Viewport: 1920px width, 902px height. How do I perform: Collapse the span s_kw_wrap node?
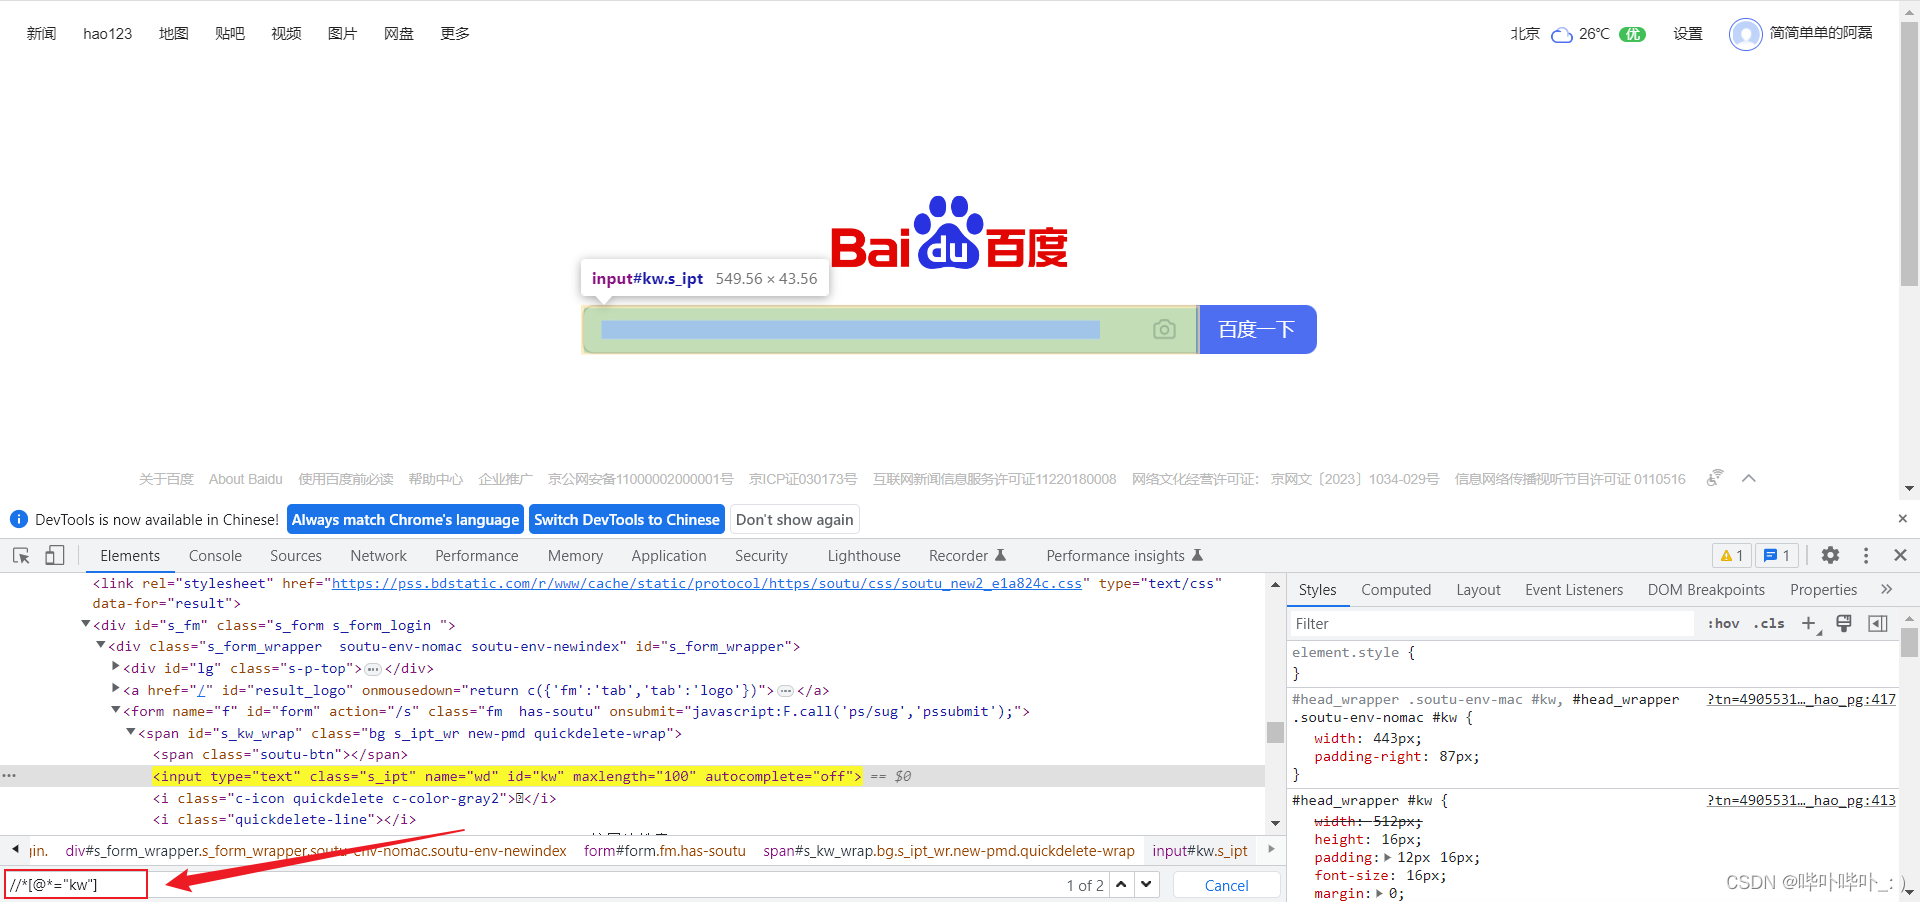(131, 732)
